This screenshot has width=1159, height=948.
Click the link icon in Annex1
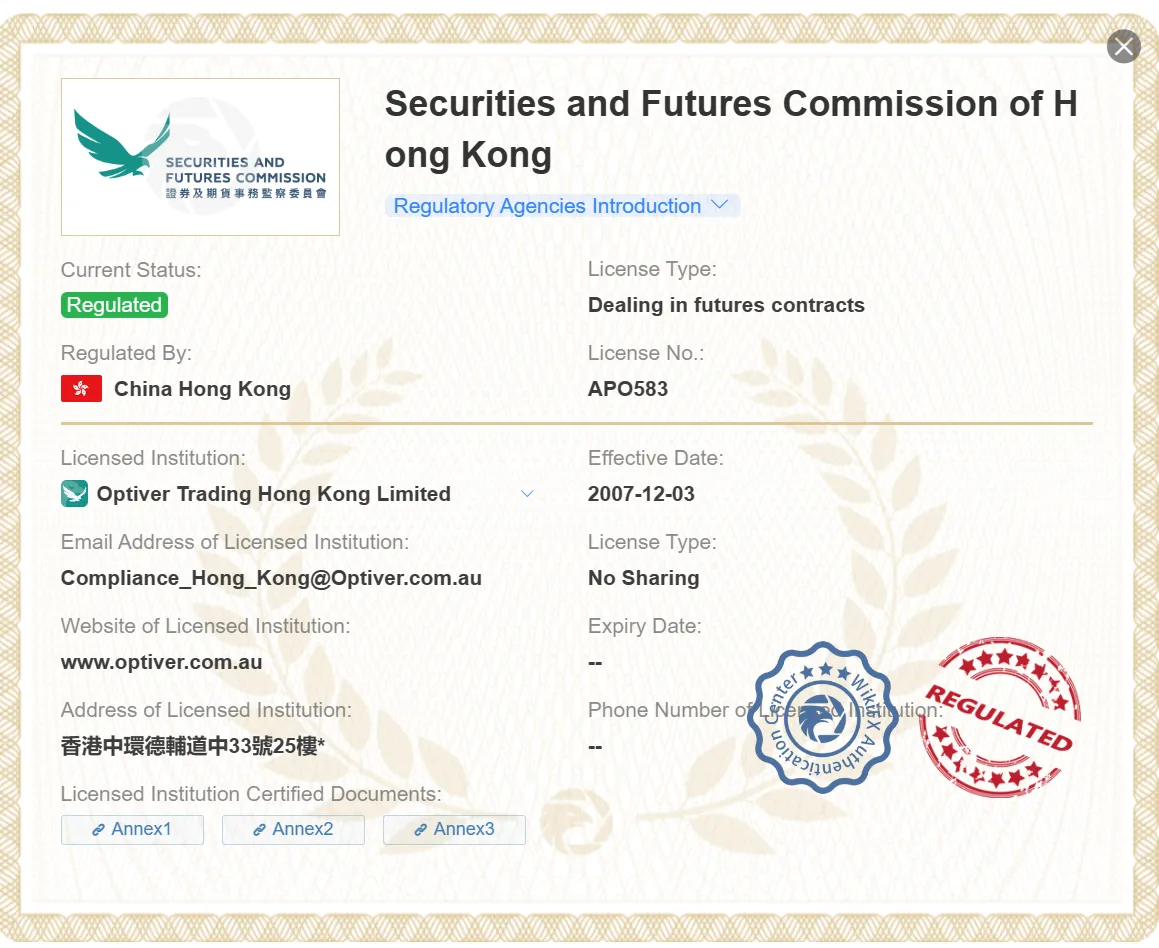(x=98, y=831)
